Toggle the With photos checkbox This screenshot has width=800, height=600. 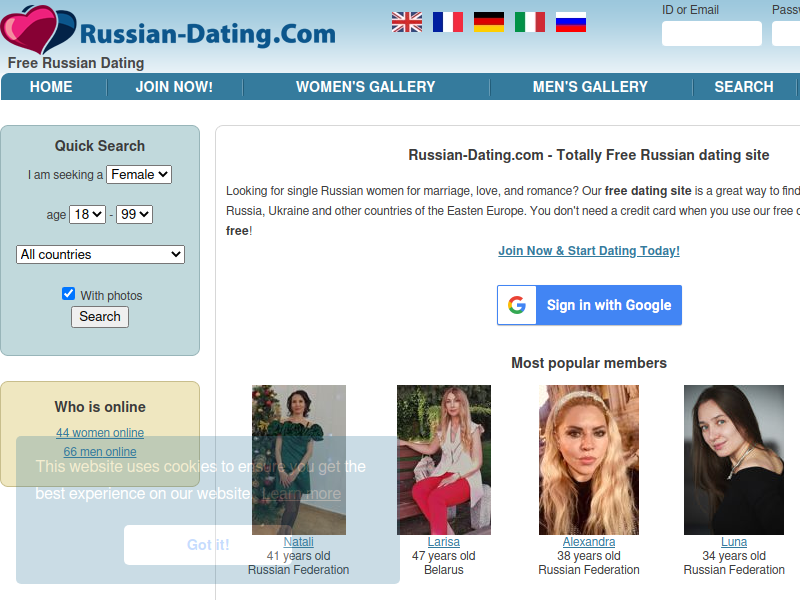68,293
